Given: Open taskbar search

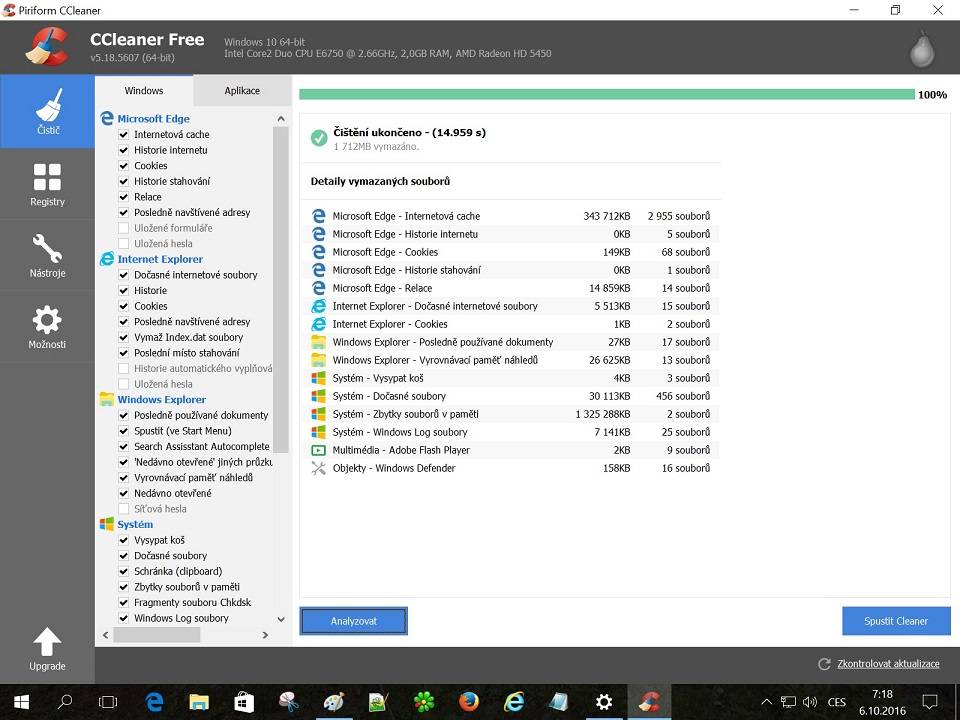Looking at the screenshot, I should [x=65, y=702].
